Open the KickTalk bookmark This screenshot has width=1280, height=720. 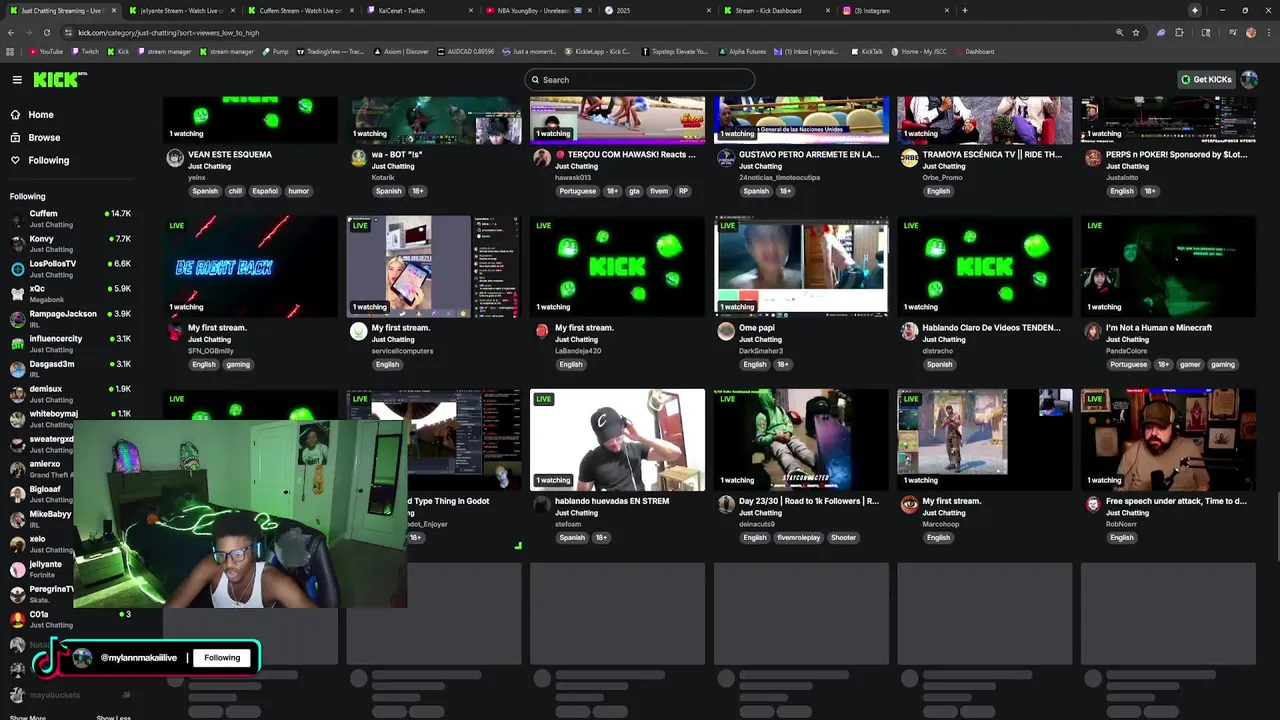tap(867, 52)
